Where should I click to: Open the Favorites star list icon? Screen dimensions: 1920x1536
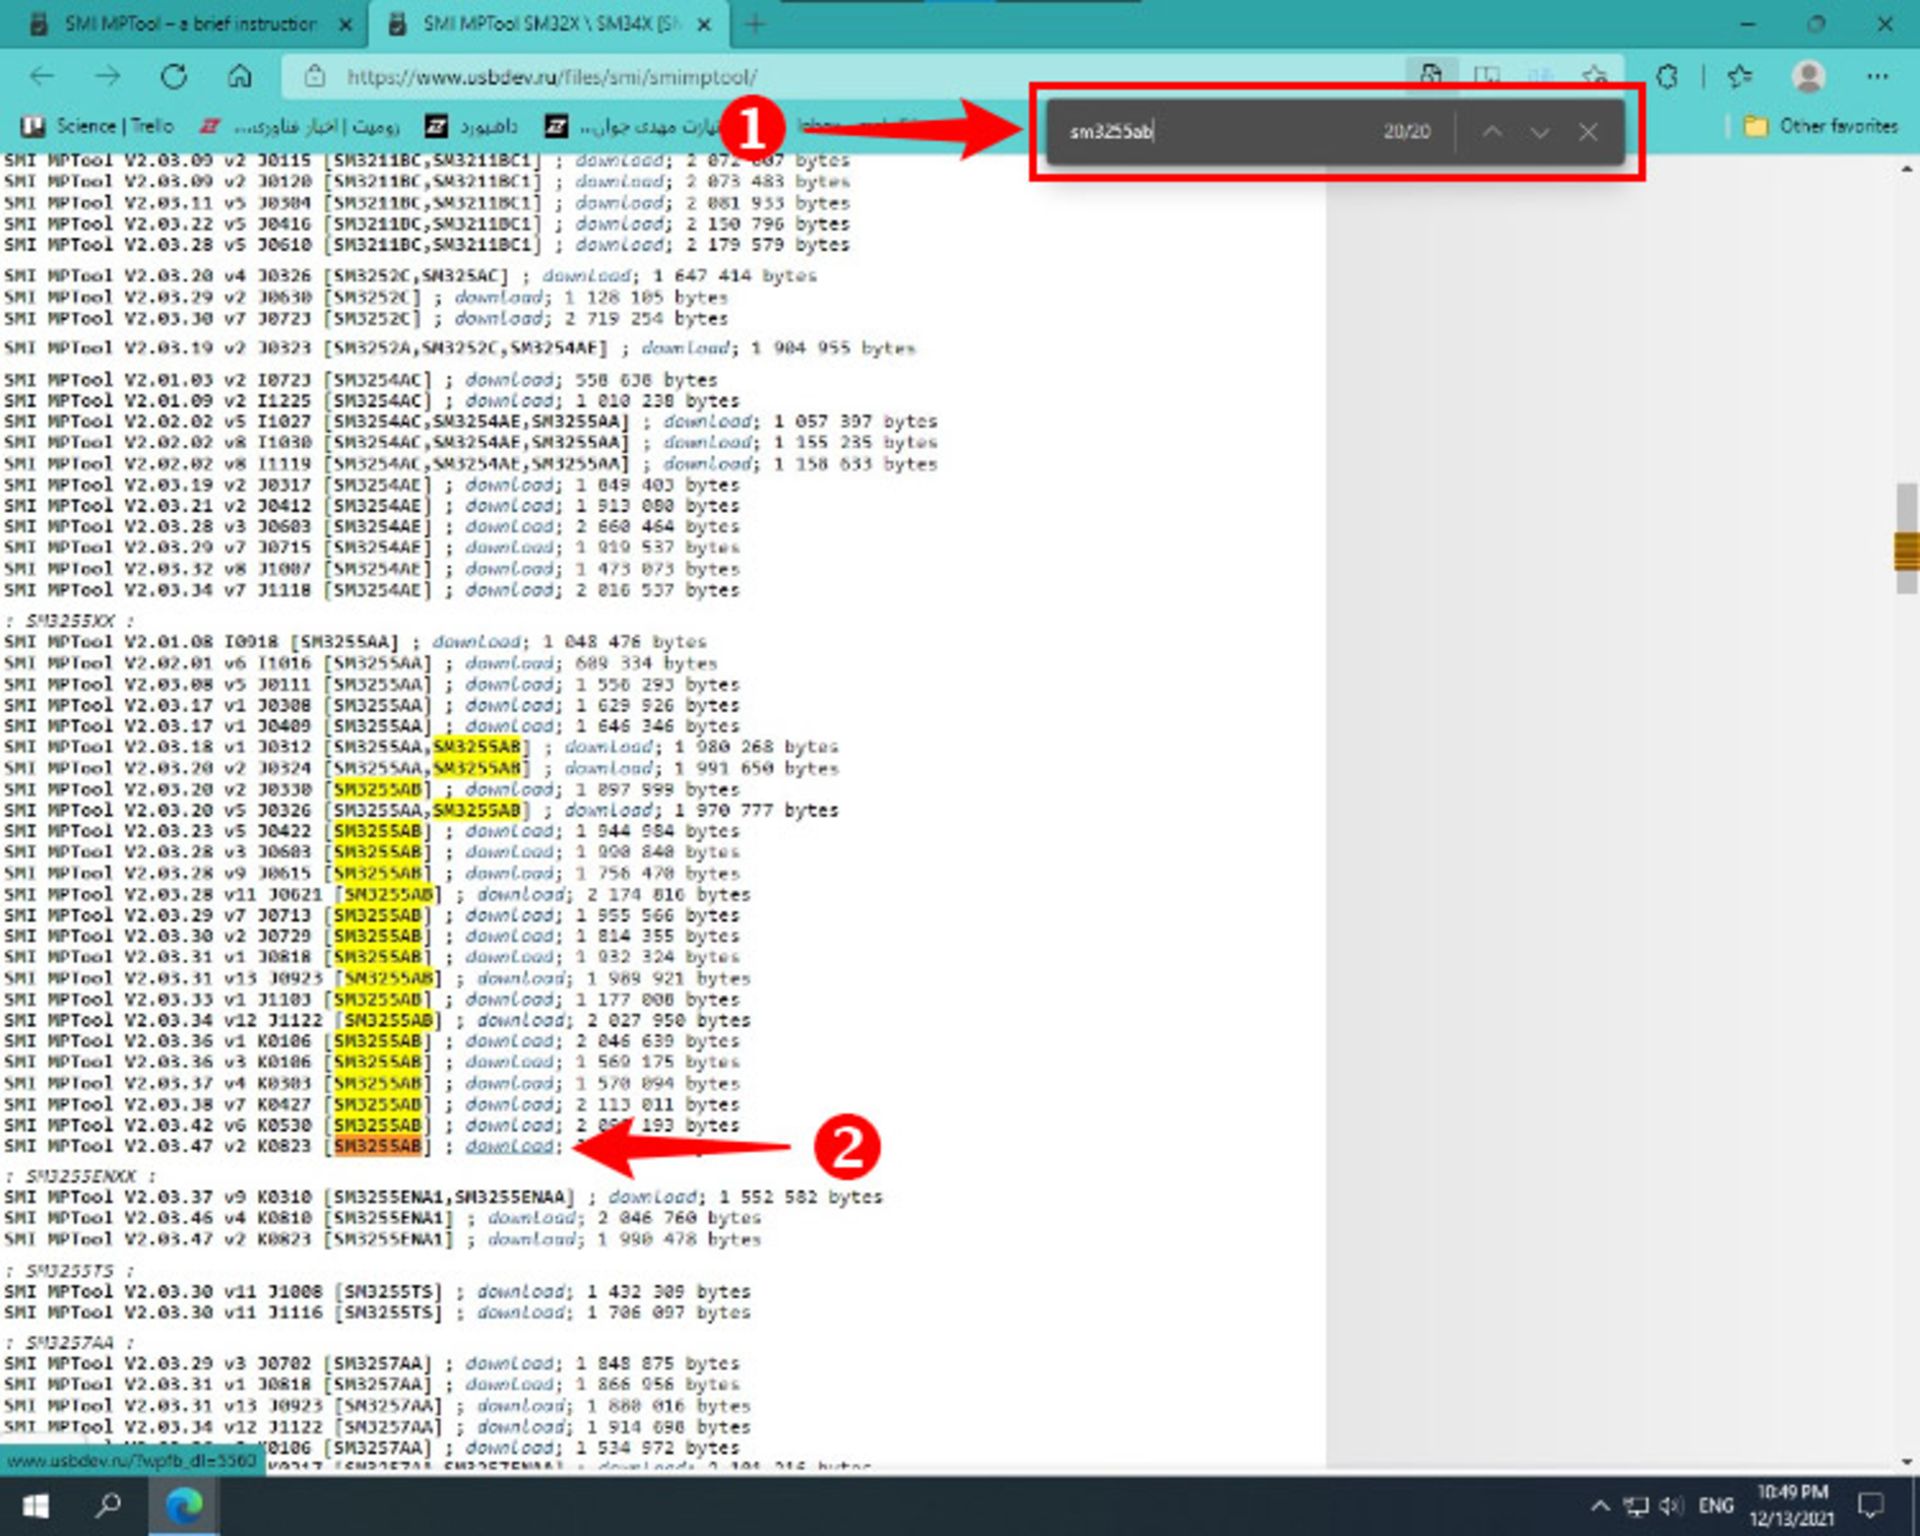point(1740,76)
